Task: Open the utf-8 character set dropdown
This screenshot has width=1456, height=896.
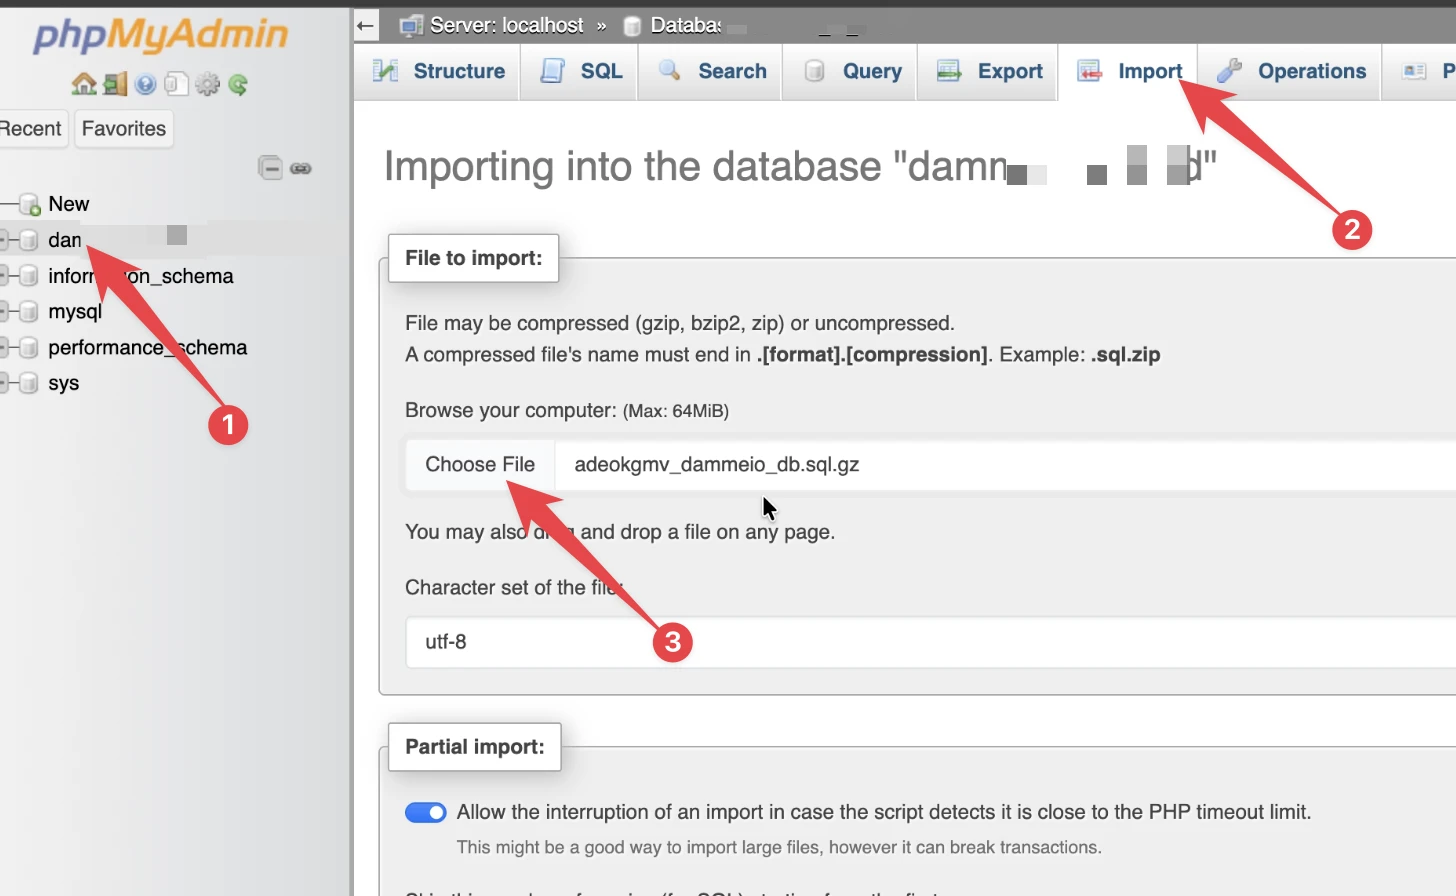Action: pos(930,642)
